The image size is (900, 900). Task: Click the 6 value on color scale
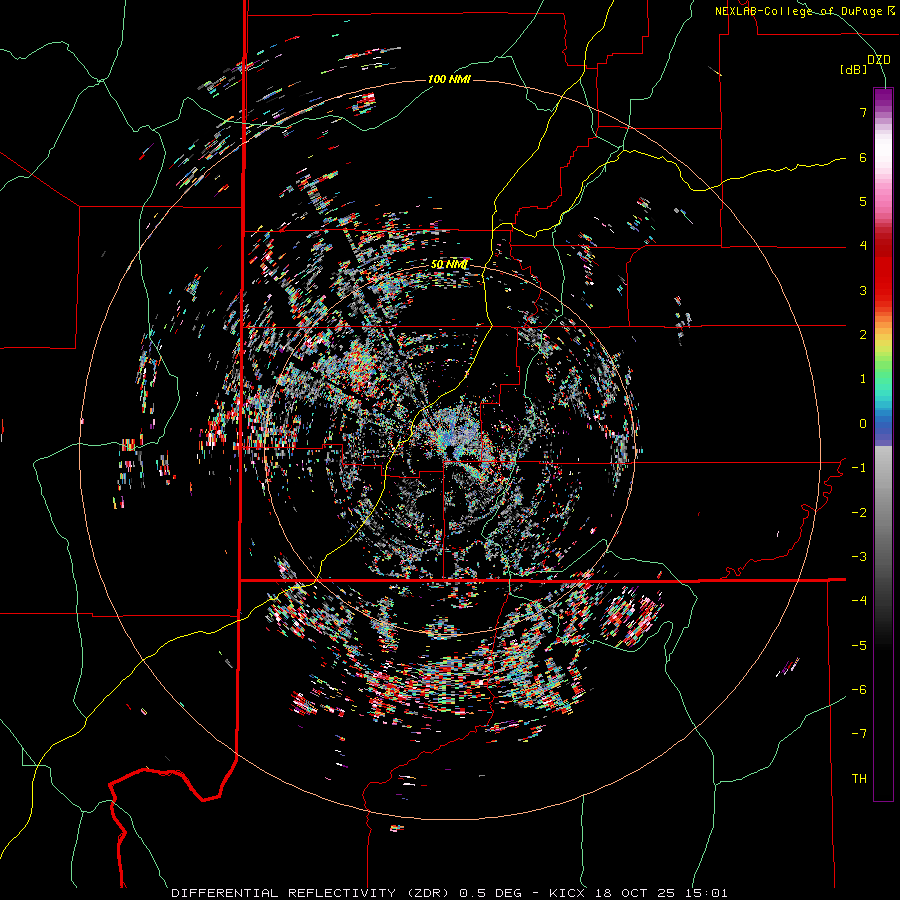[x=863, y=157]
